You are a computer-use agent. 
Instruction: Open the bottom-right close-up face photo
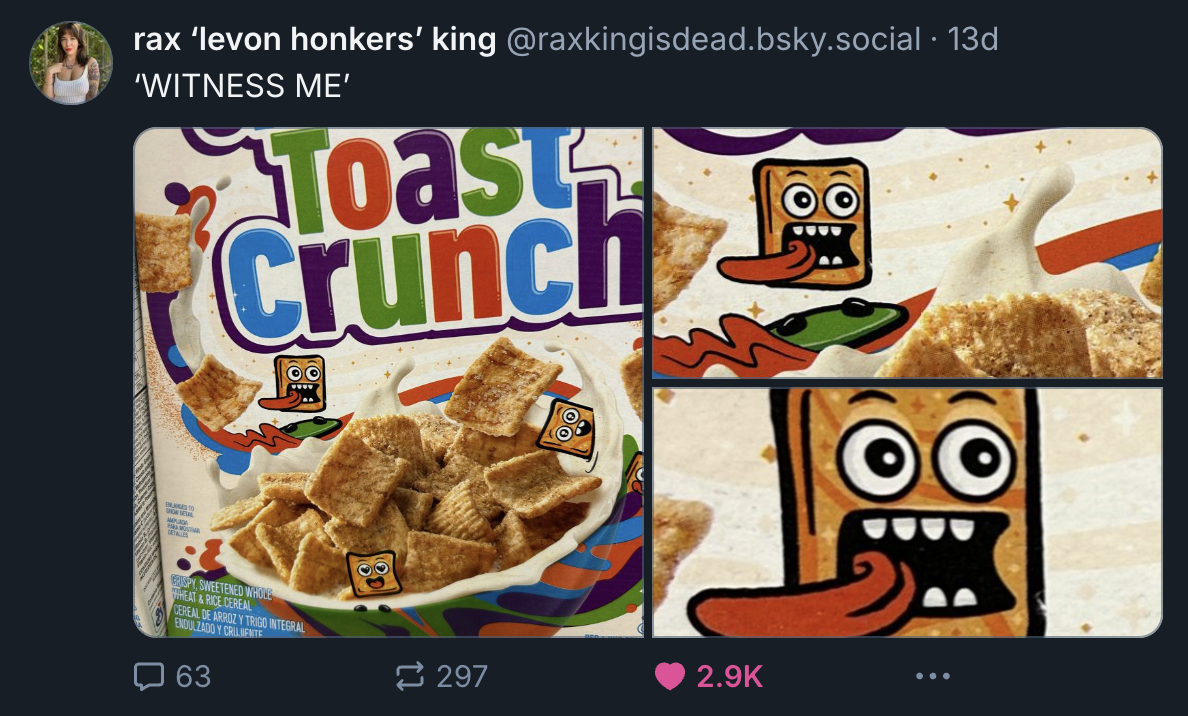point(907,512)
